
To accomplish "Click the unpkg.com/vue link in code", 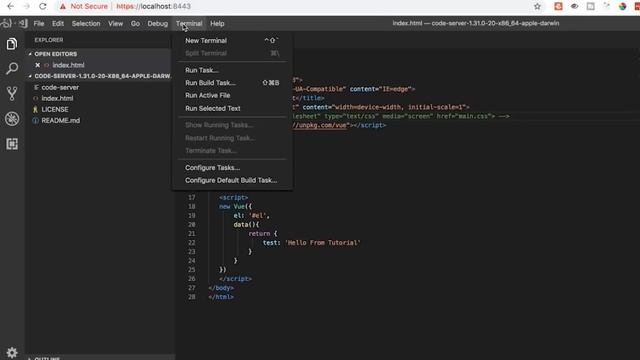I will tap(320, 125).
